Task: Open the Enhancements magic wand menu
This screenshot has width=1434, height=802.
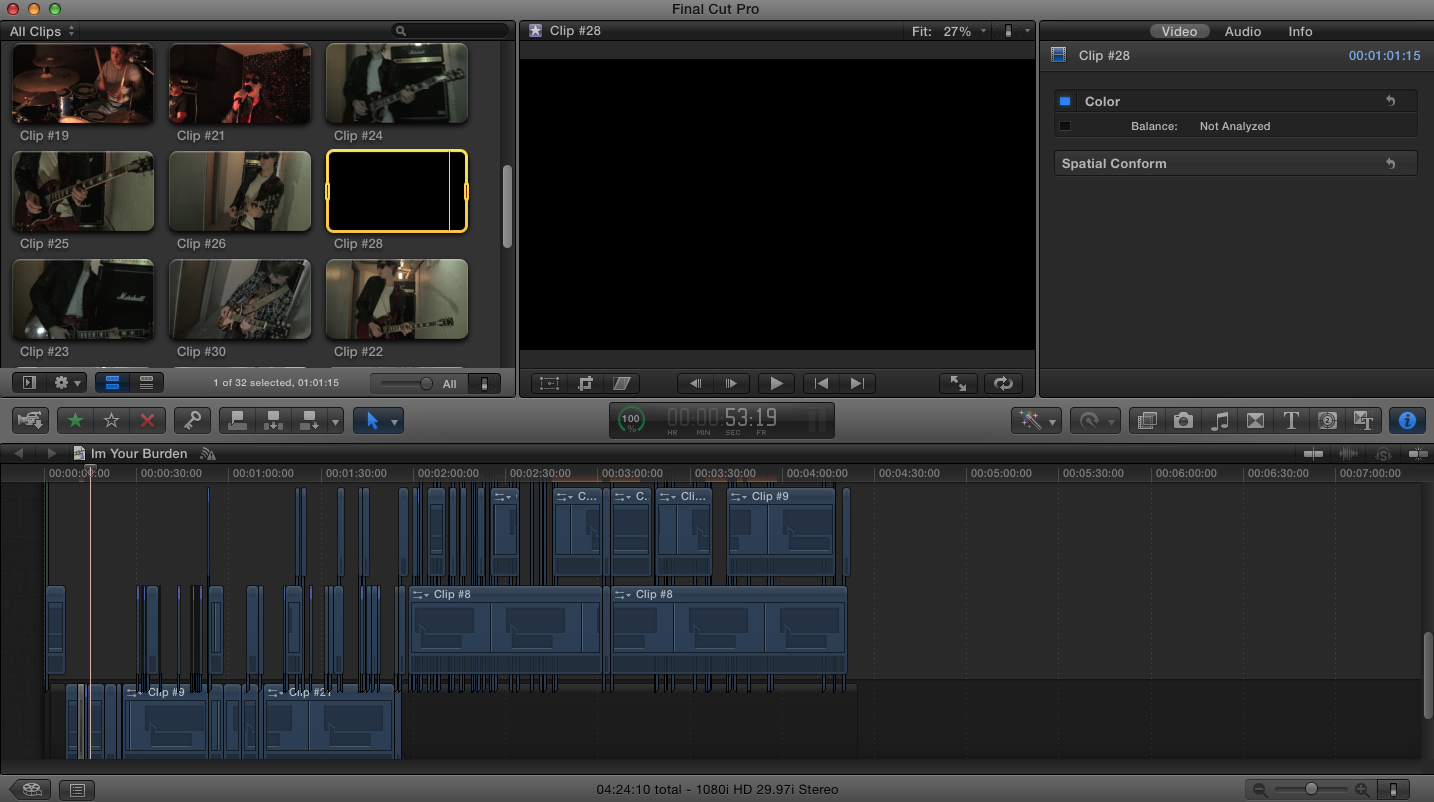Action: (1035, 421)
